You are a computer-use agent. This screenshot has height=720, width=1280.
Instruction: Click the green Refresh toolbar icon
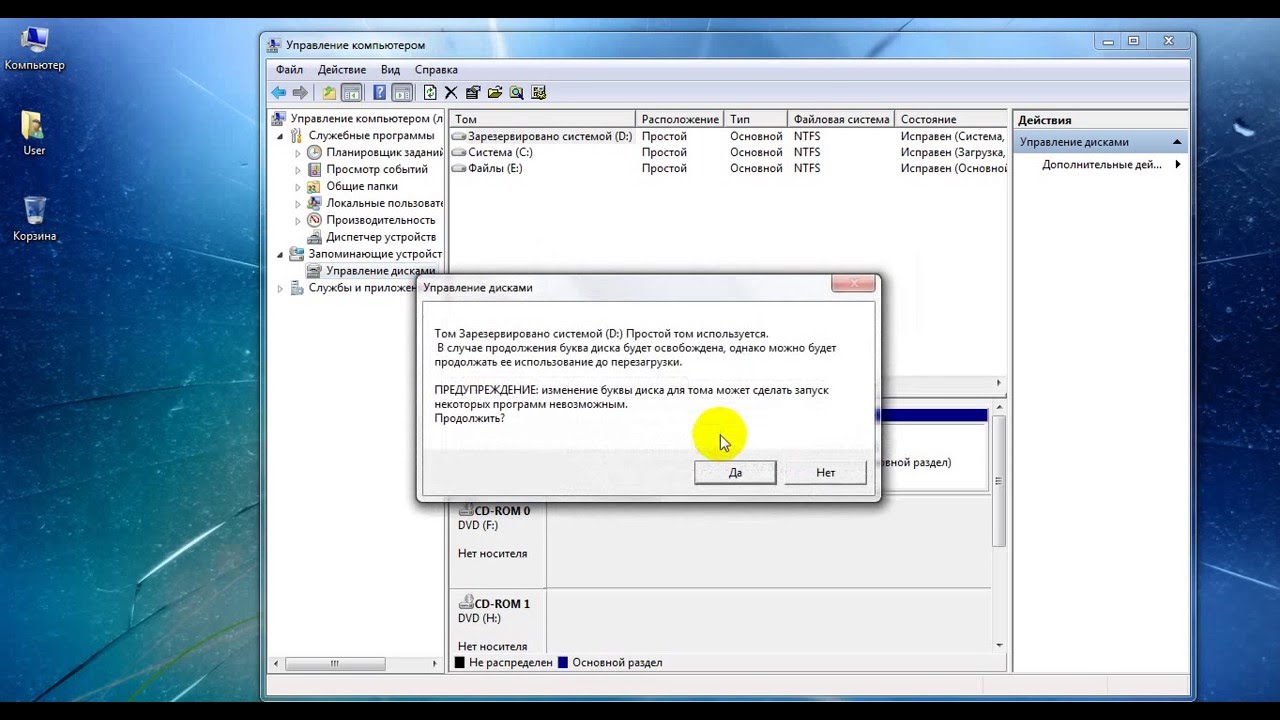tap(430, 93)
